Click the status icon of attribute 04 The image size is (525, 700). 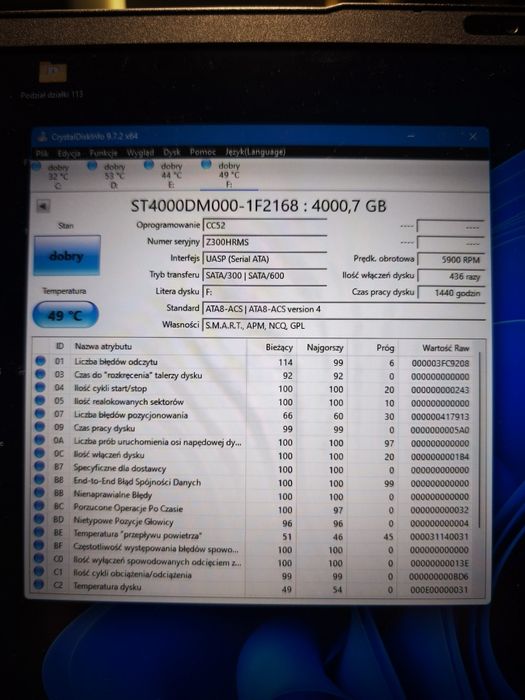[41, 387]
